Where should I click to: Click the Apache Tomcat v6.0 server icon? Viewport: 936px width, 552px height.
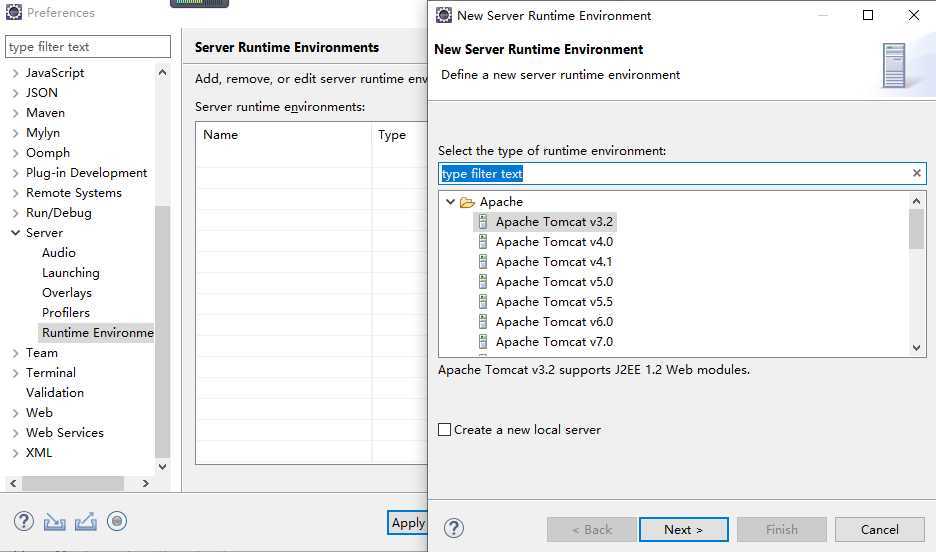coord(483,322)
